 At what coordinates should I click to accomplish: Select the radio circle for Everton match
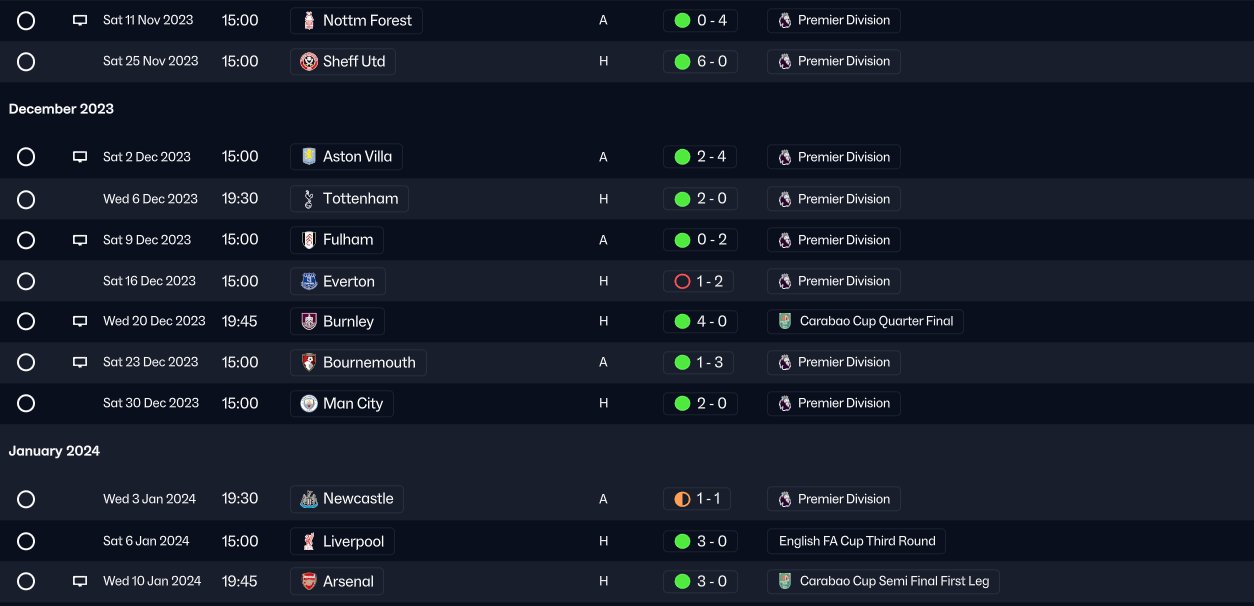click(x=26, y=282)
